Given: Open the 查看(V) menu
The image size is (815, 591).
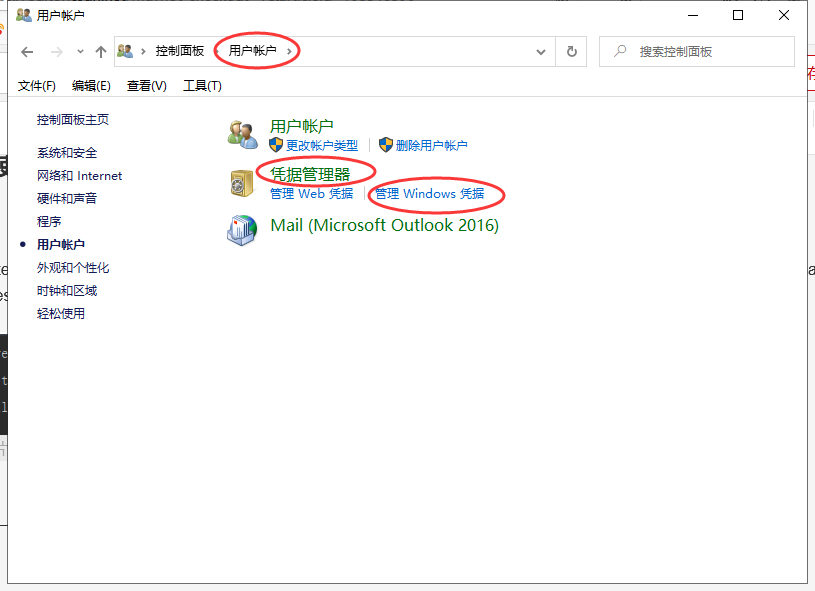Looking at the screenshot, I should click(146, 85).
